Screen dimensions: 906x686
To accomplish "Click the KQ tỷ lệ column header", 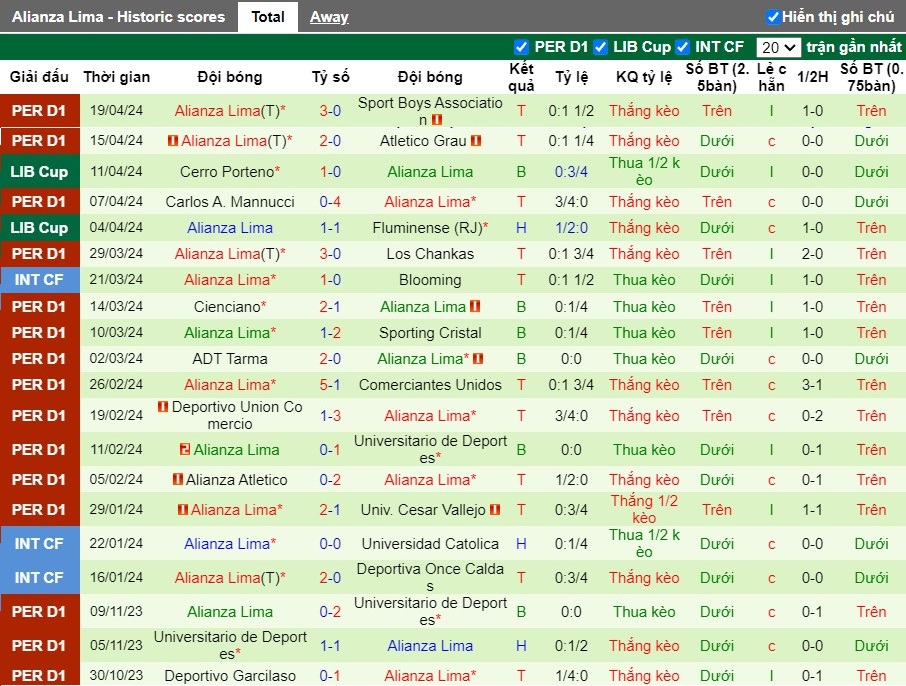I will [644, 77].
